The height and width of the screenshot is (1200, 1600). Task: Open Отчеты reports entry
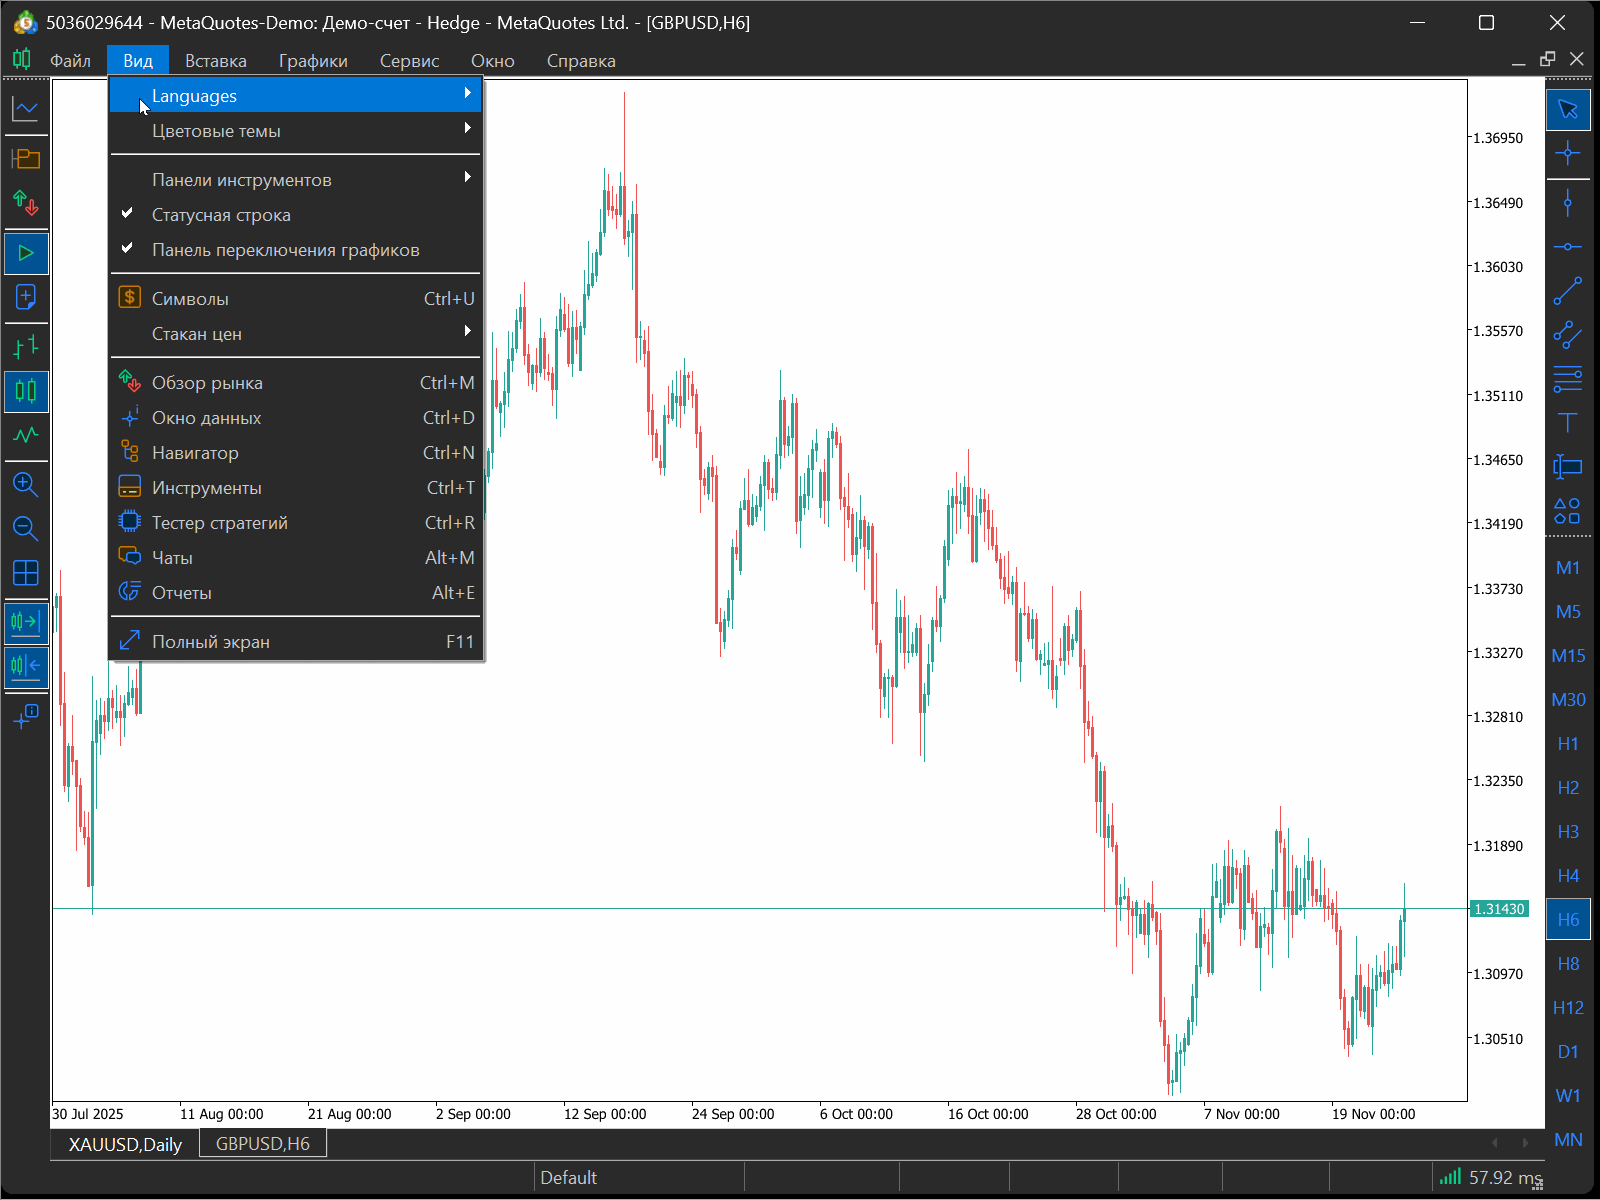pos(296,593)
